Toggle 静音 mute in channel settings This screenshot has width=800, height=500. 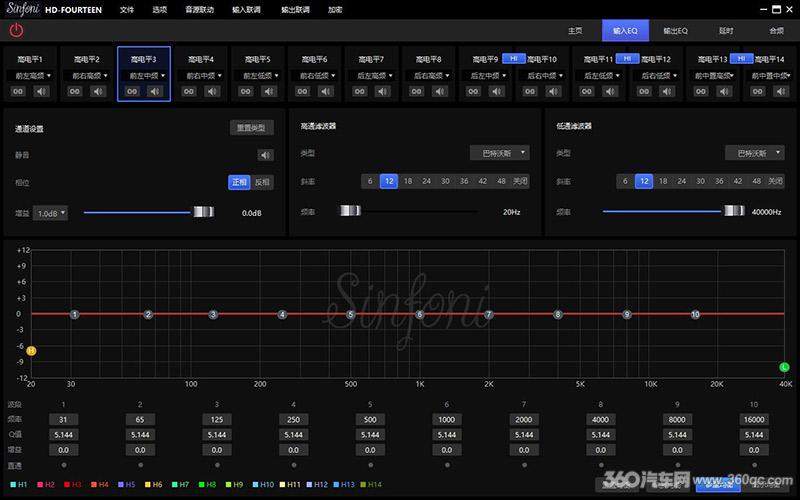point(265,155)
